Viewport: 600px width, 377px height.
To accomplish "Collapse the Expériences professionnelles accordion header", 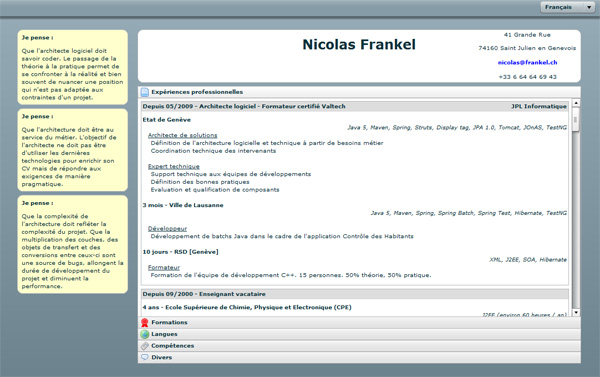I will coord(359,92).
